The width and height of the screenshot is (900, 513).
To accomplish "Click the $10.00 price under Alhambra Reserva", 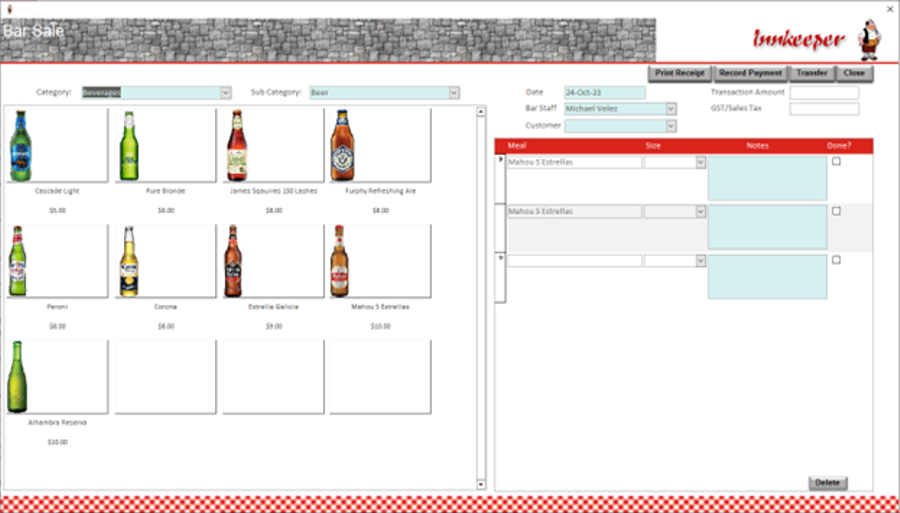I will (x=57, y=442).
